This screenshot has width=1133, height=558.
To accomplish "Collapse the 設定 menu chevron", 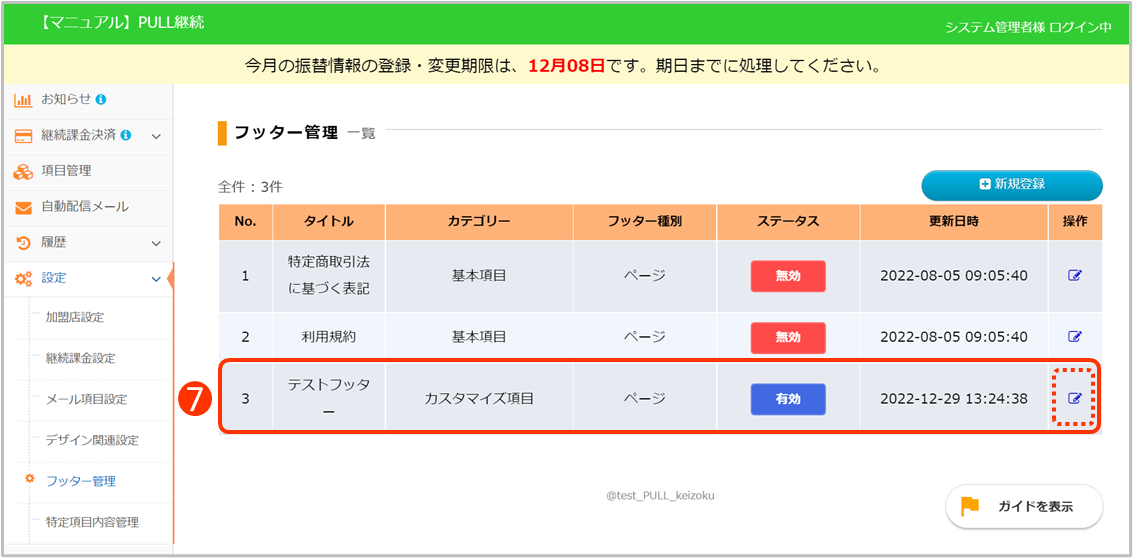I will 156,279.
